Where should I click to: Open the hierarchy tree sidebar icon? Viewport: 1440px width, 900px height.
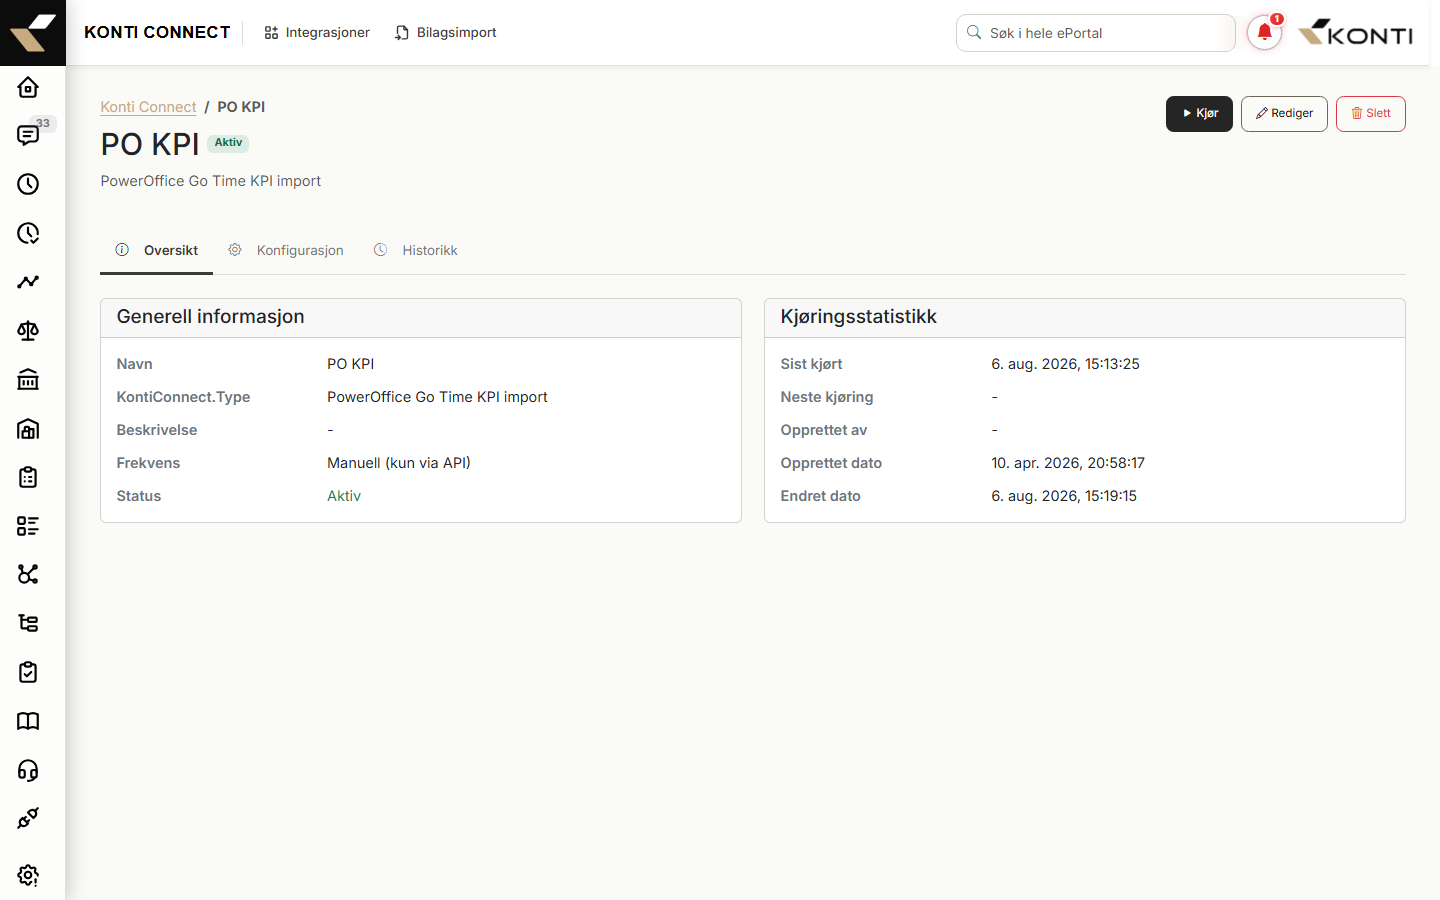coord(28,623)
